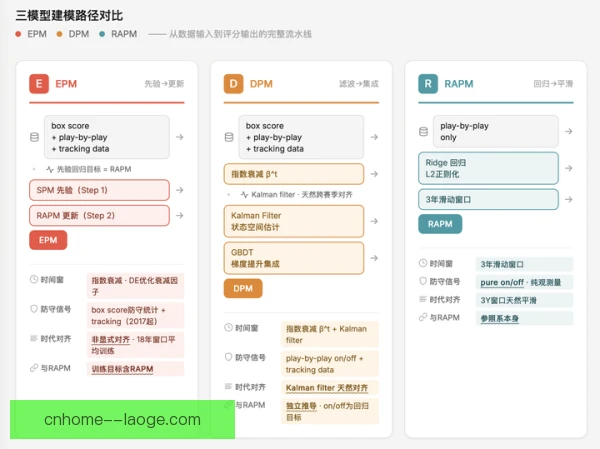Open the underlined 独立推导 link
Viewport: 600px width, 449px height.
click(x=301, y=406)
